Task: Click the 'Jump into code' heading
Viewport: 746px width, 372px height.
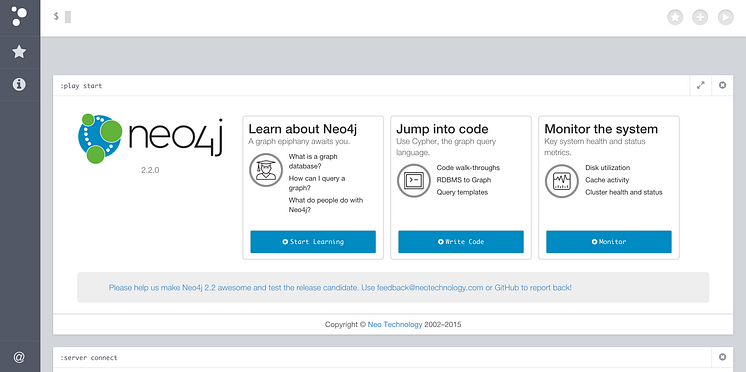Action: [442, 129]
